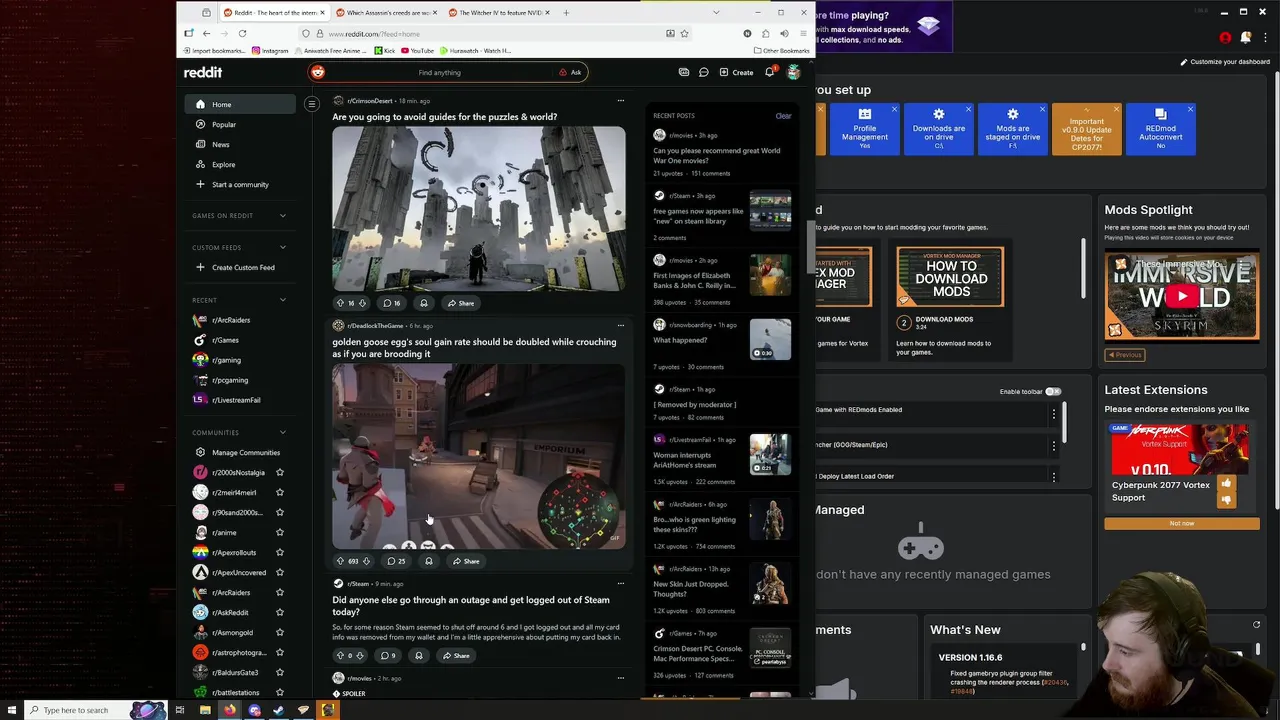Reload the Reddit page in Firefox
This screenshot has width=1280, height=720.
pyautogui.click(x=242, y=33)
